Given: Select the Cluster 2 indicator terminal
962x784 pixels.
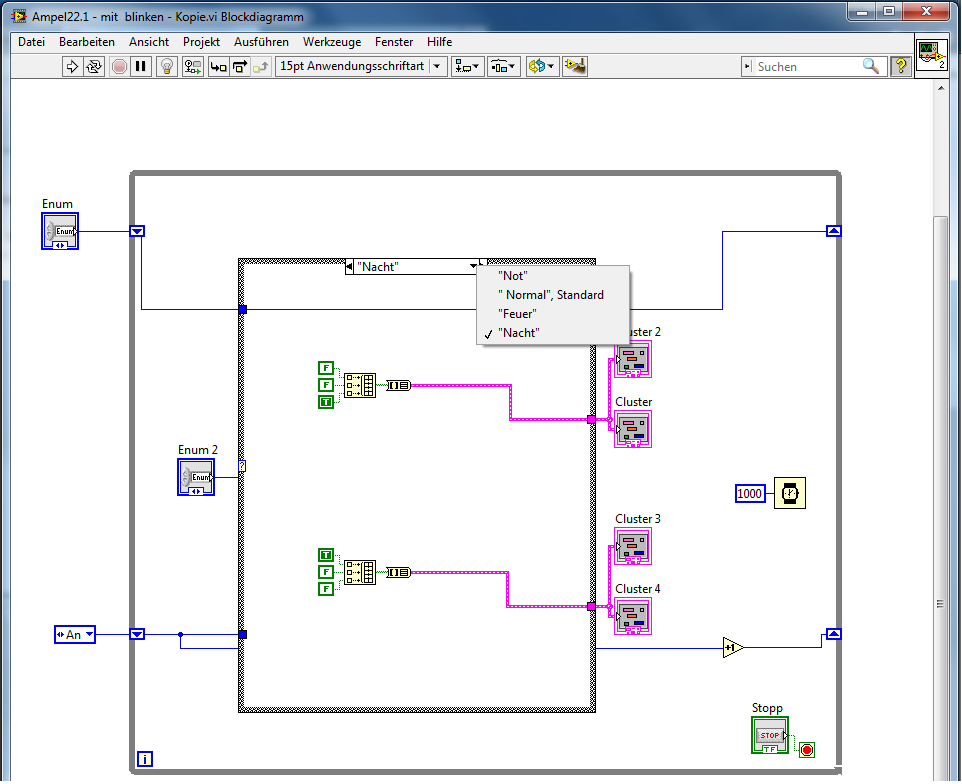Looking at the screenshot, I should click(633, 359).
